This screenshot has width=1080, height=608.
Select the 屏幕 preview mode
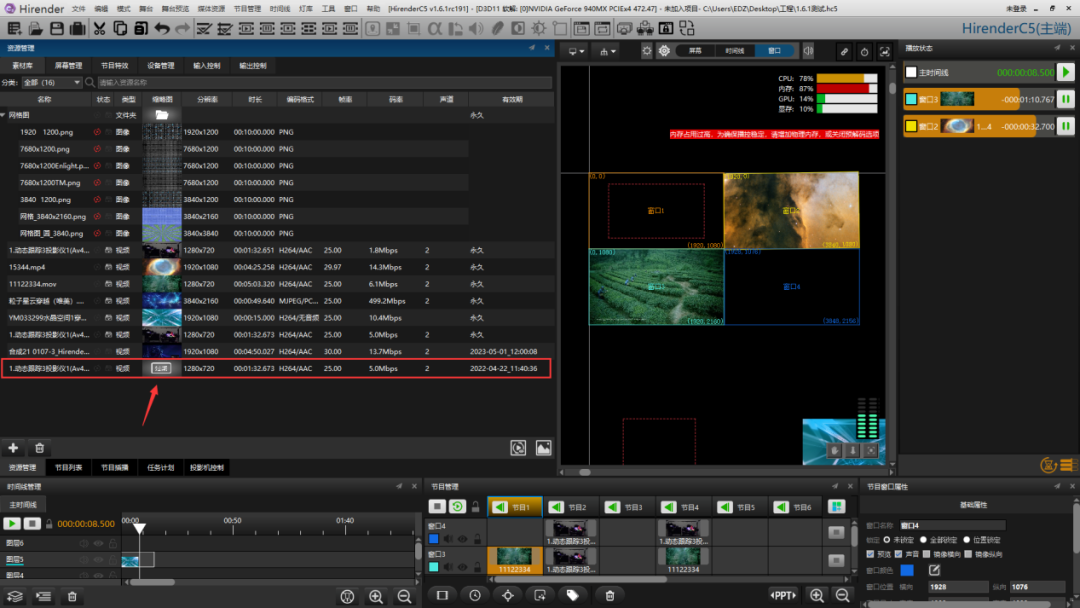(x=695, y=51)
